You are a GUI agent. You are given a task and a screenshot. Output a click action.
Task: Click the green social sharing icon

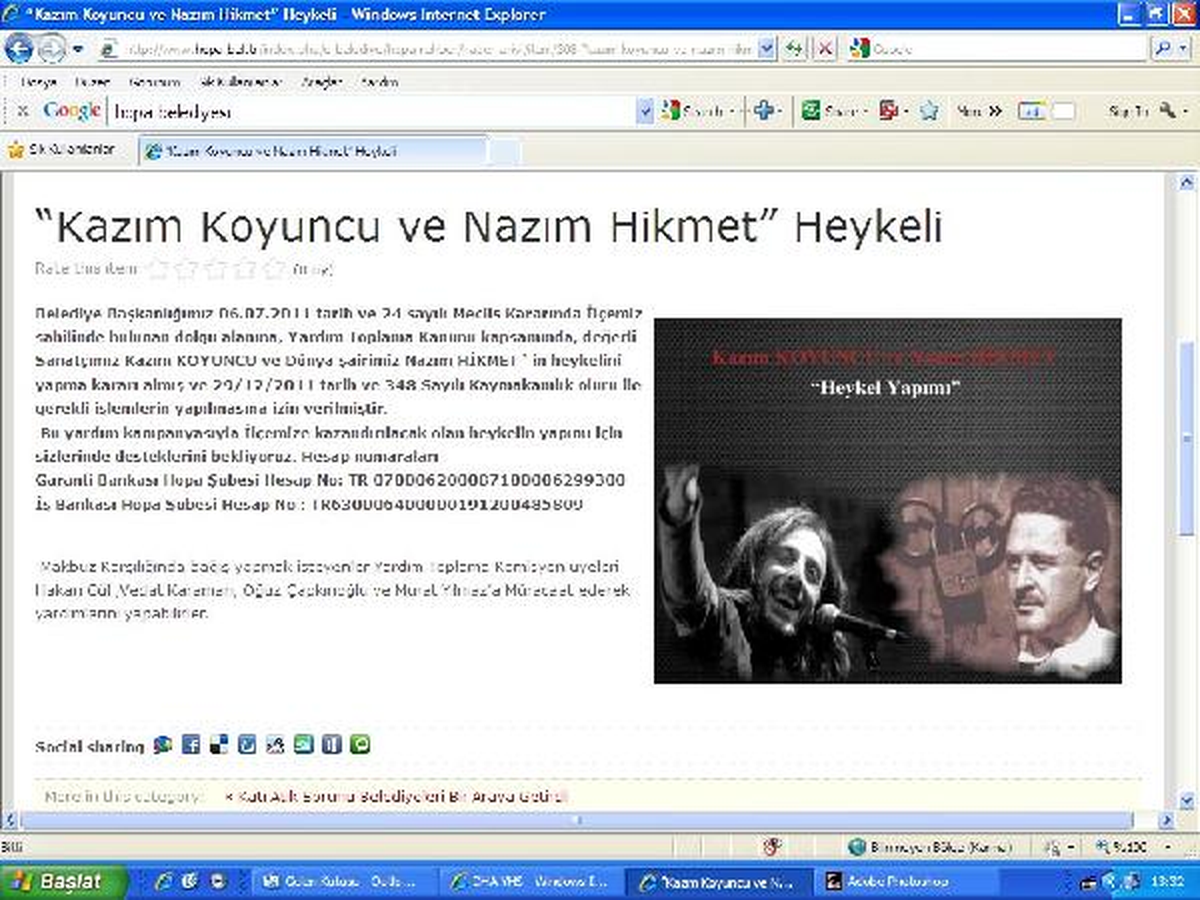tap(360, 745)
